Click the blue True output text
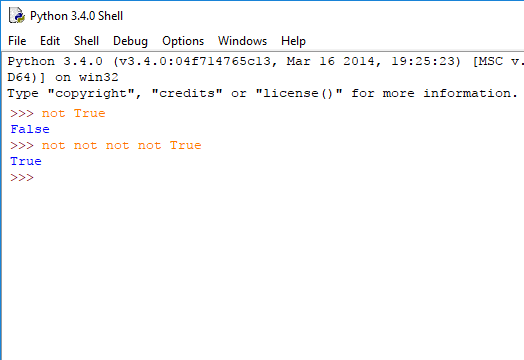 click(26, 161)
